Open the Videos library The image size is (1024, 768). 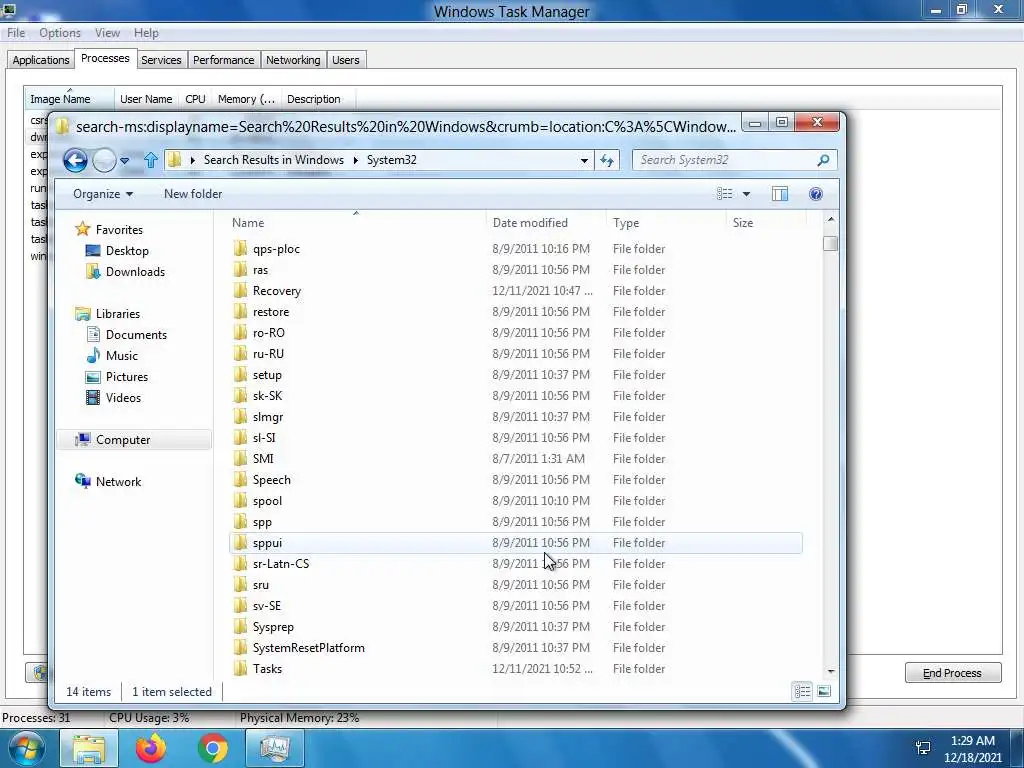123,398
